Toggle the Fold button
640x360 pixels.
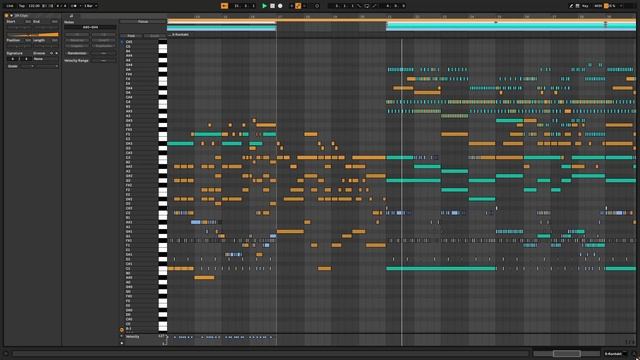point(131,36)
